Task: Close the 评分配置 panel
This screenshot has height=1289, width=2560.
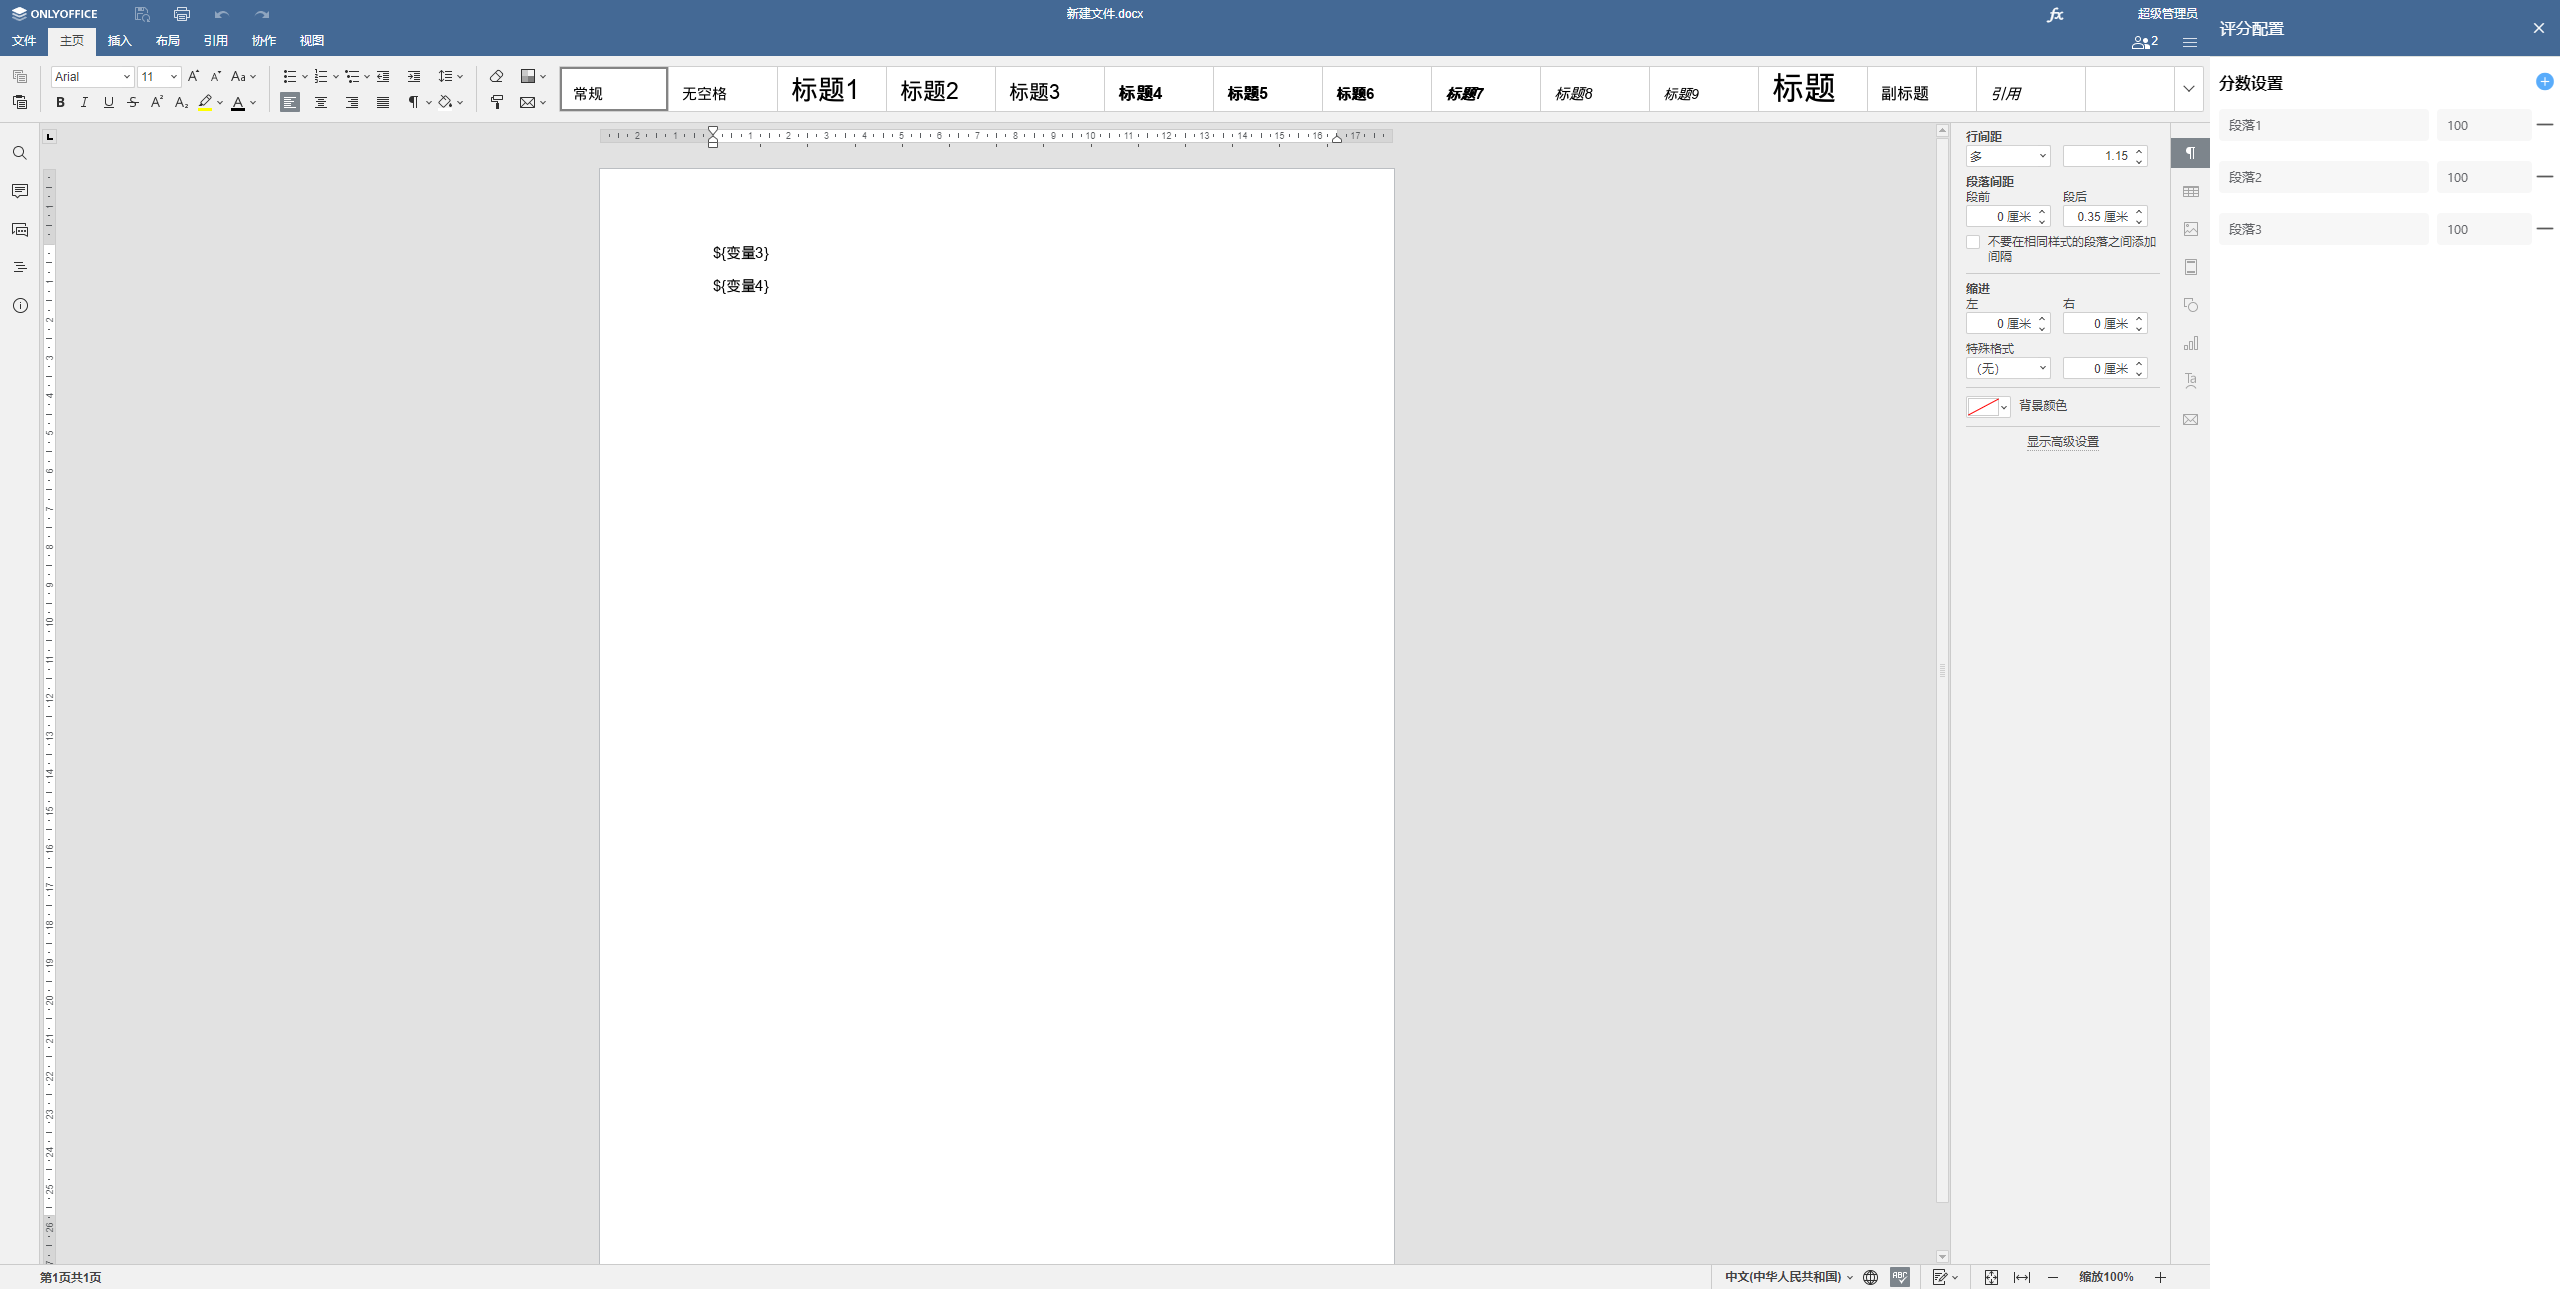Action: 2539,28
